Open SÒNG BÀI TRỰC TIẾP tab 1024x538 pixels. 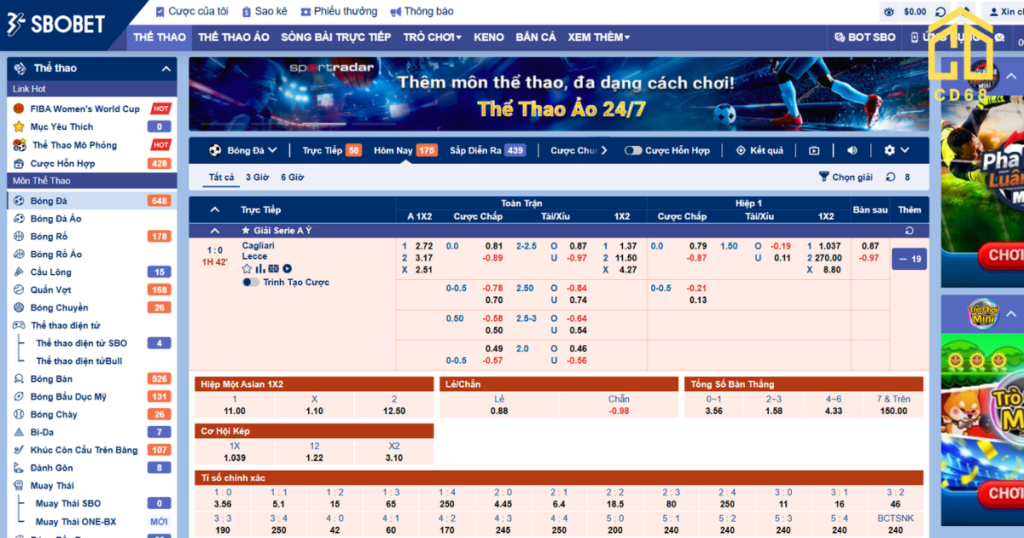336,37
